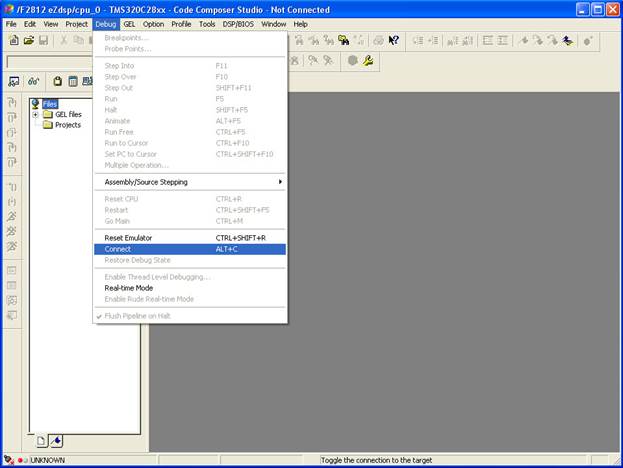Click the GEL files folder icon
This screenshot has height=468, width=623.
[48, 114]
